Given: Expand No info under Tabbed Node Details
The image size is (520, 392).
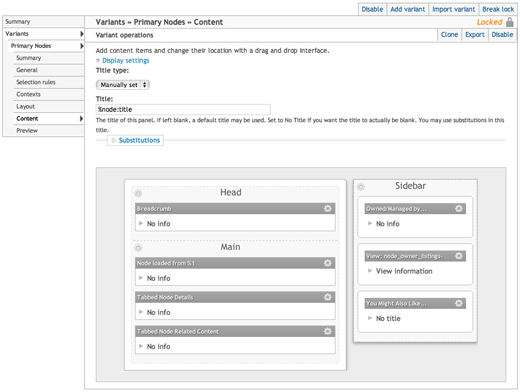Looking at the screenshot, I should pyautogui.click(x=141, y=312).
